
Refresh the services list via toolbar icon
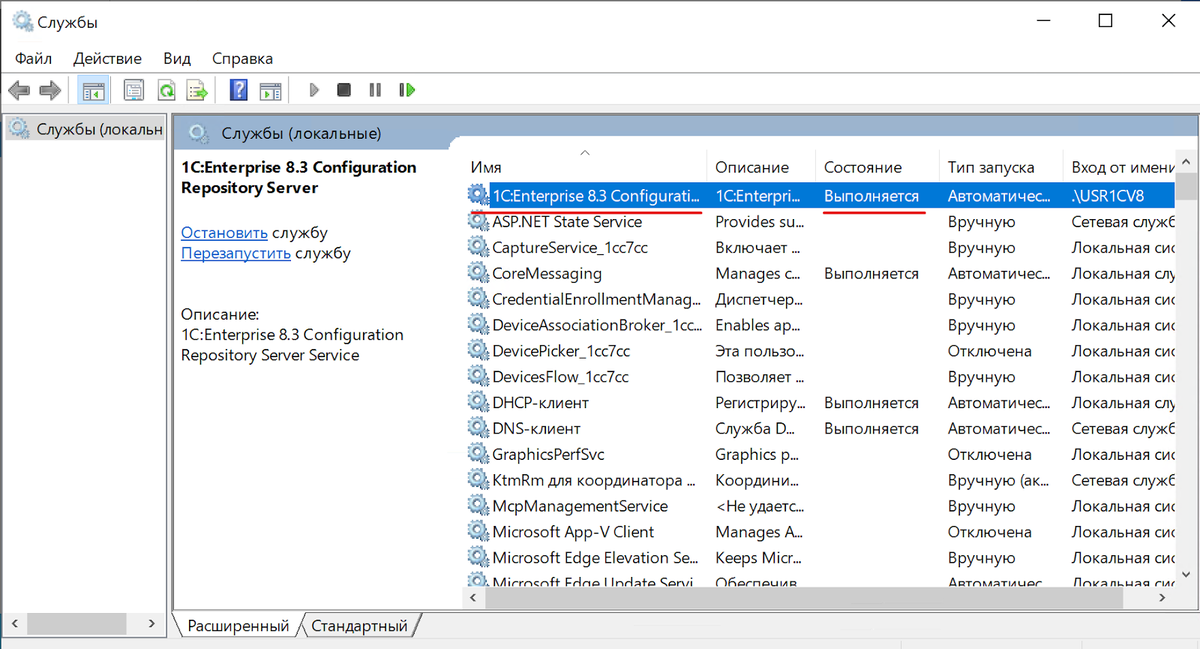pos(166,90)
